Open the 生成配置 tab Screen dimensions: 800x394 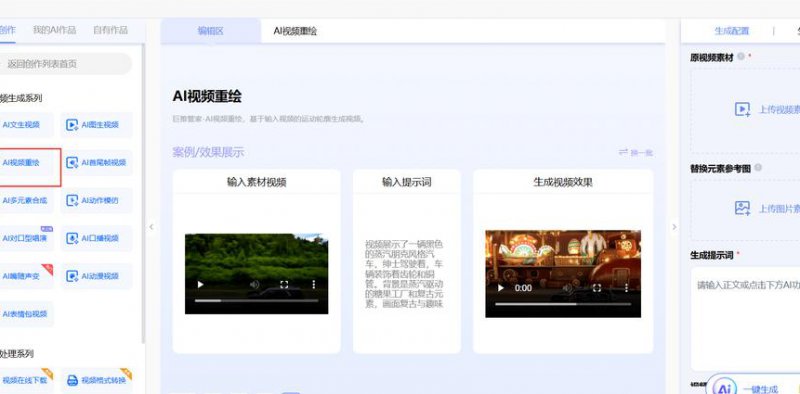pyautogui.click(x=732, y=31)
